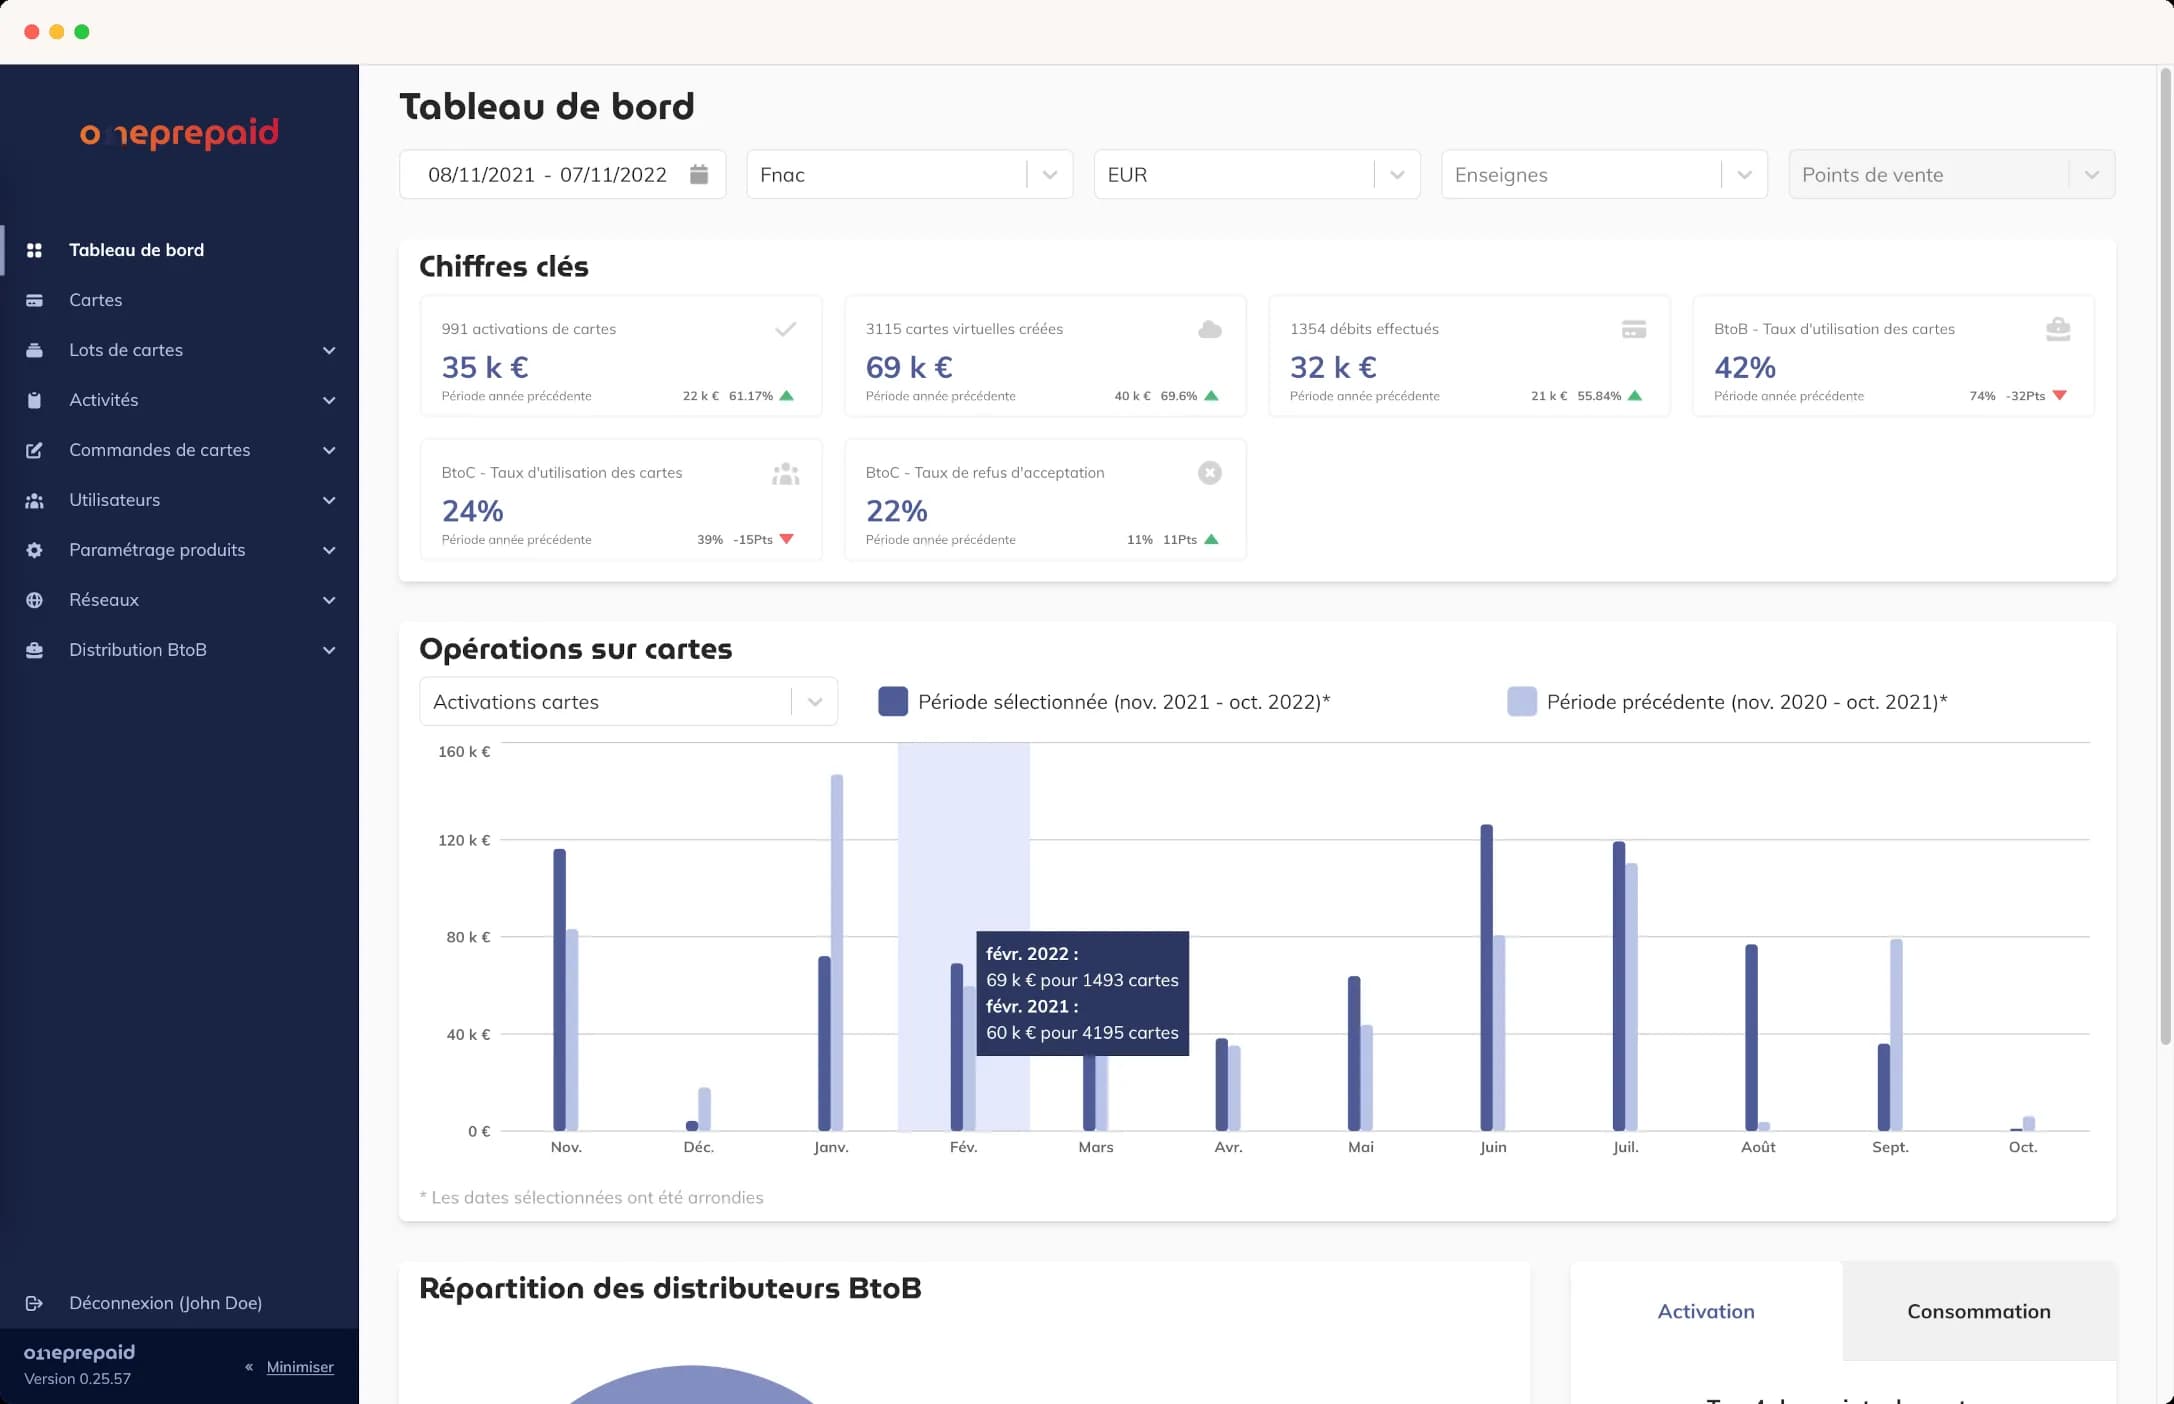
Task: Click people icon on BtoC usage card
Action: tap(786, 473)
